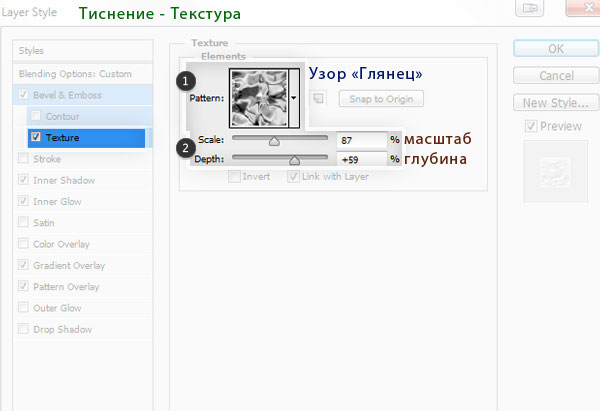
Task: Click the new preset from pattern icon
Action: point(318,98)
